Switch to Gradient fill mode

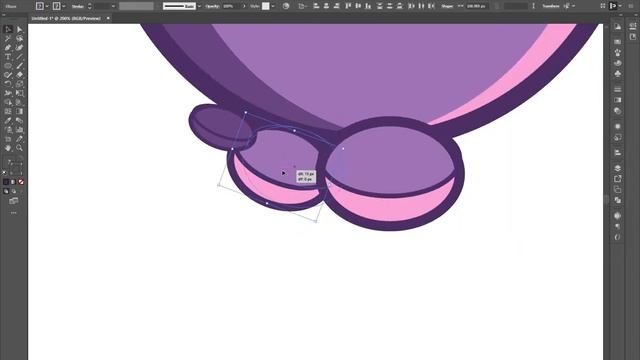click(13, 182)
